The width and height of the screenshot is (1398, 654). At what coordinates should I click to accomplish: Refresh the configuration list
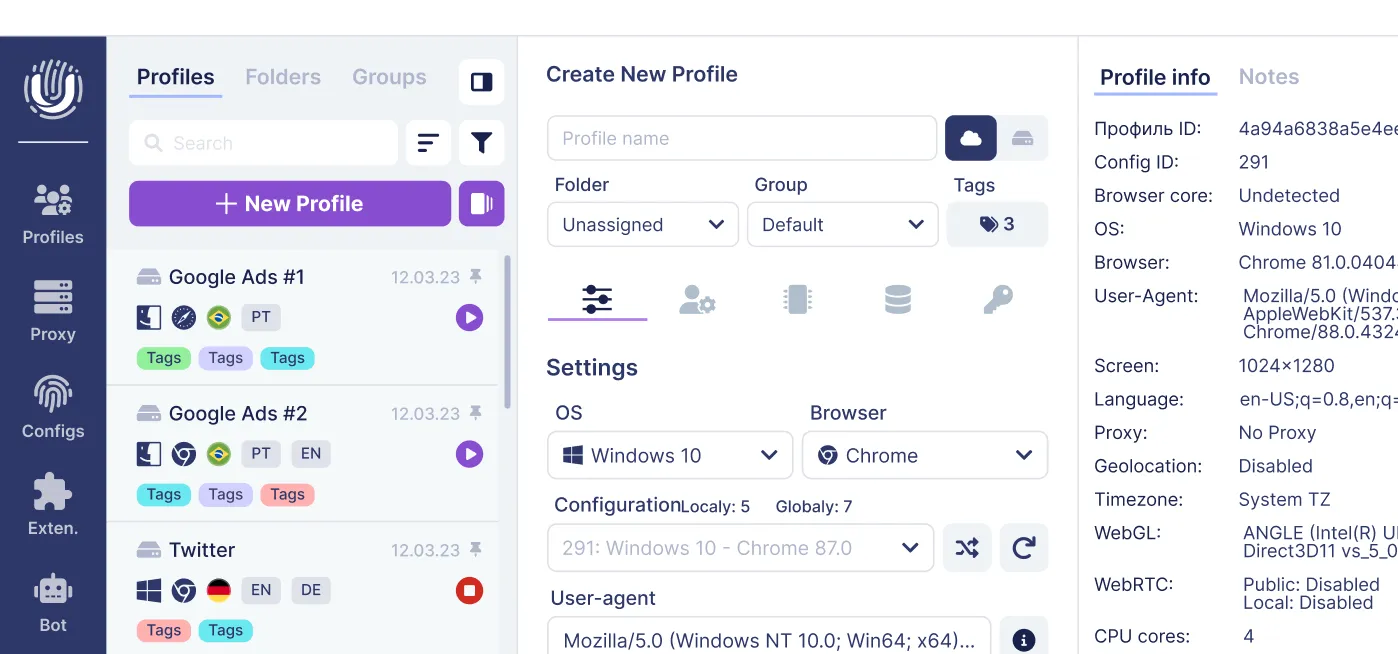[x=1023, y=548]
